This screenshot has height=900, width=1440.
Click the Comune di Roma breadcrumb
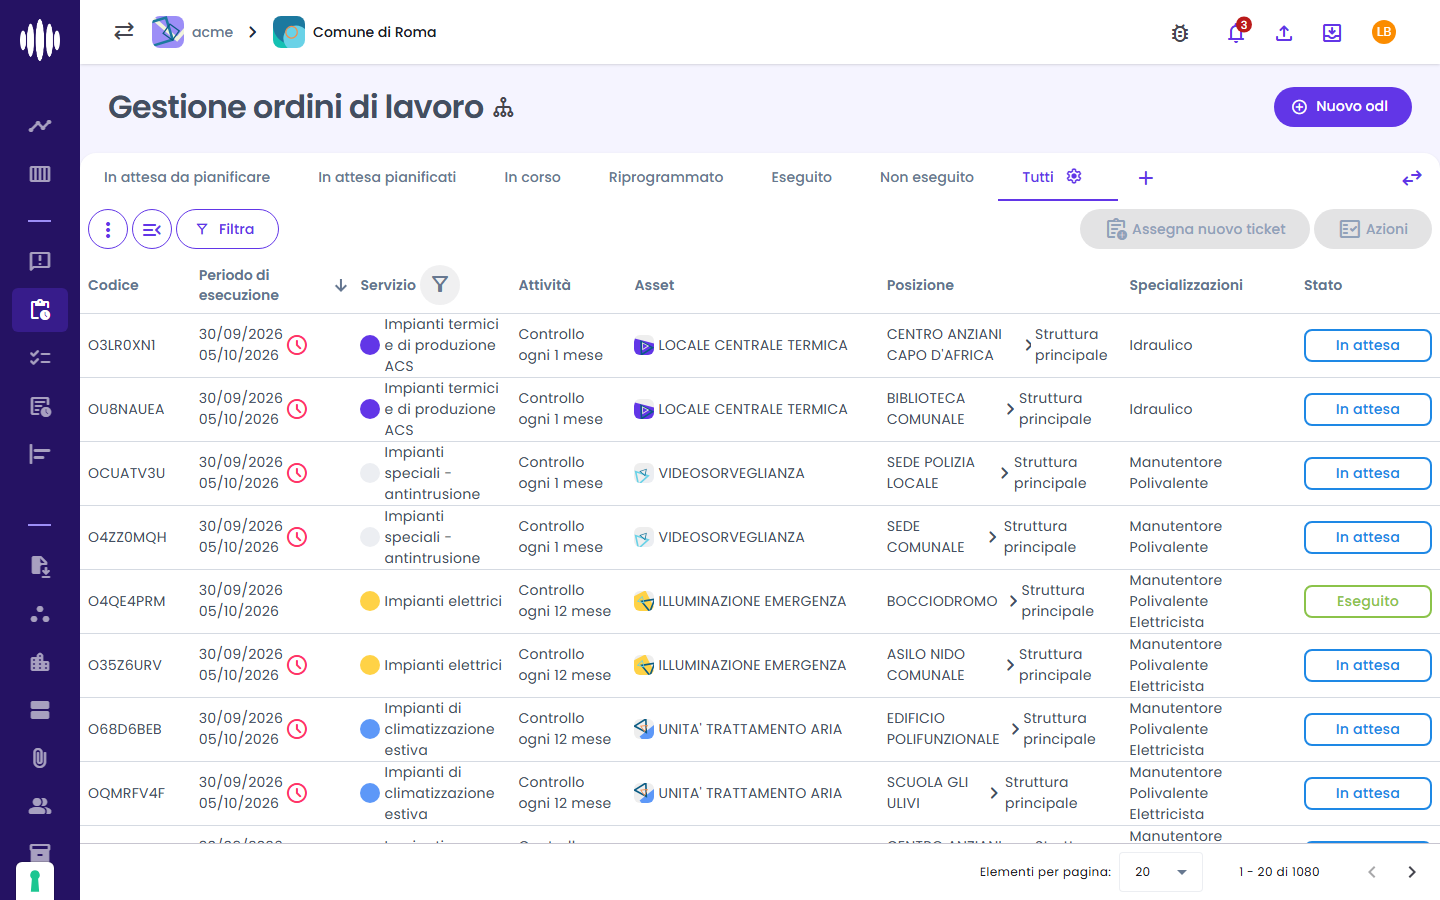click(355, 32)
